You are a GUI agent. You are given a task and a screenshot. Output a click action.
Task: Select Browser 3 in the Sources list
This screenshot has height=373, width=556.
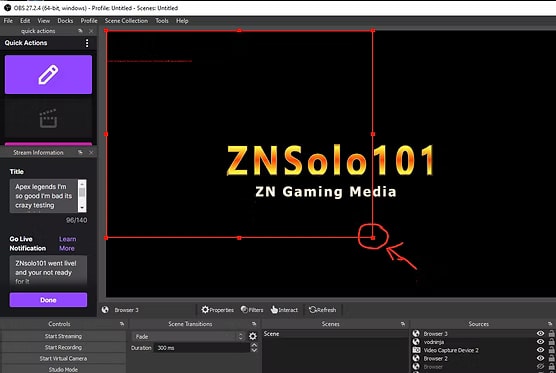click(435, 334)
